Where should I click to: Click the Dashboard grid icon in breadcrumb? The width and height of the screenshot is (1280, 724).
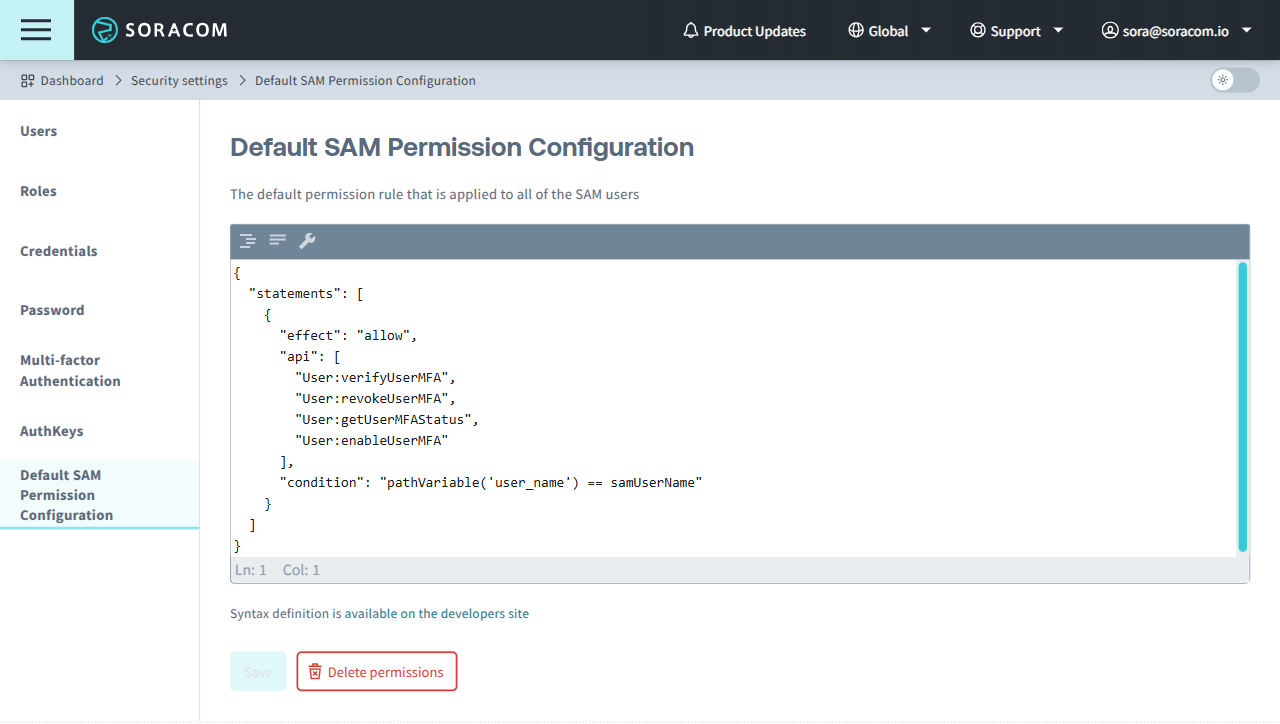coord(28,81)
